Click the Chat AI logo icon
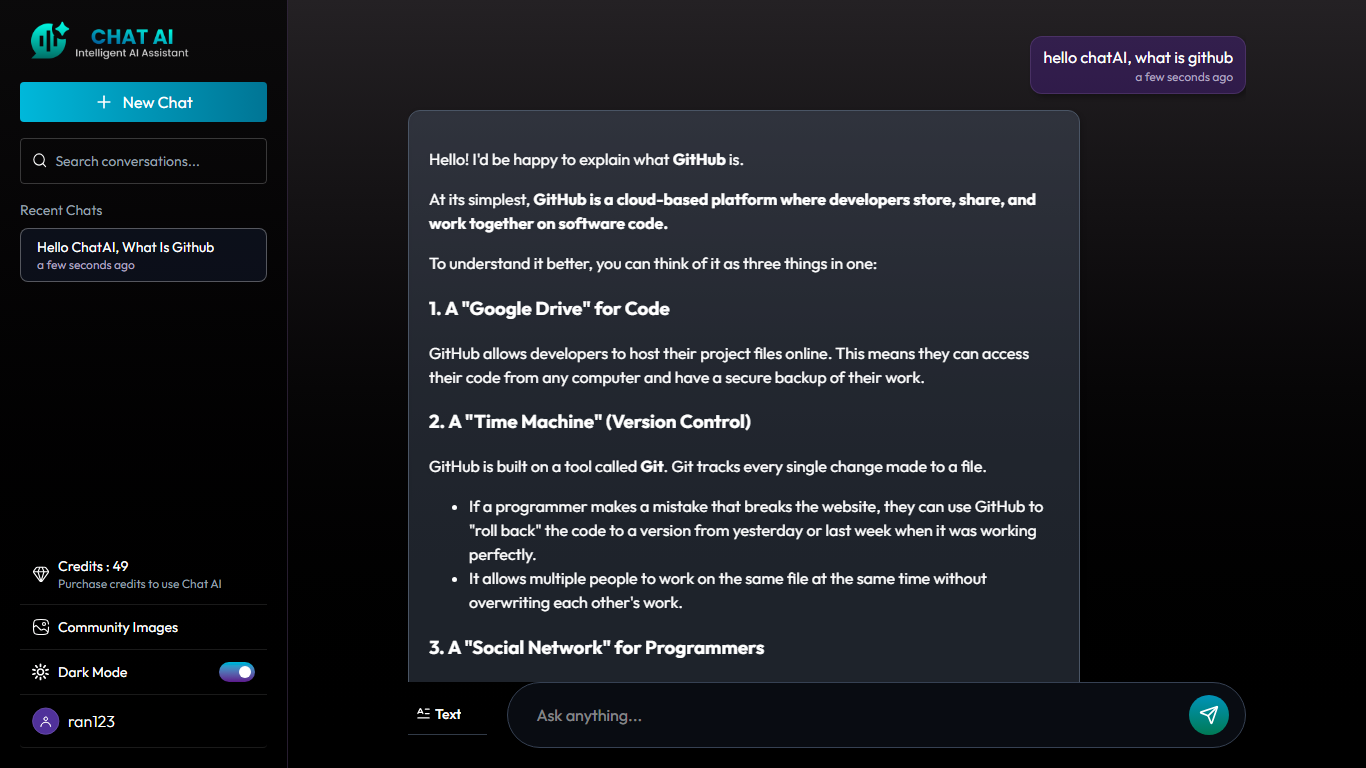The width and height of the screenshot is (1366, 768). (49, 39)
